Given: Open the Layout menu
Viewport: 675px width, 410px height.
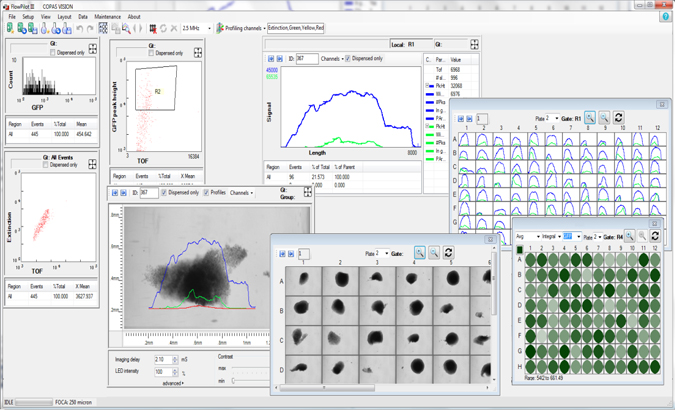Looking at the screenshot, I should click(x=64, y=17).
